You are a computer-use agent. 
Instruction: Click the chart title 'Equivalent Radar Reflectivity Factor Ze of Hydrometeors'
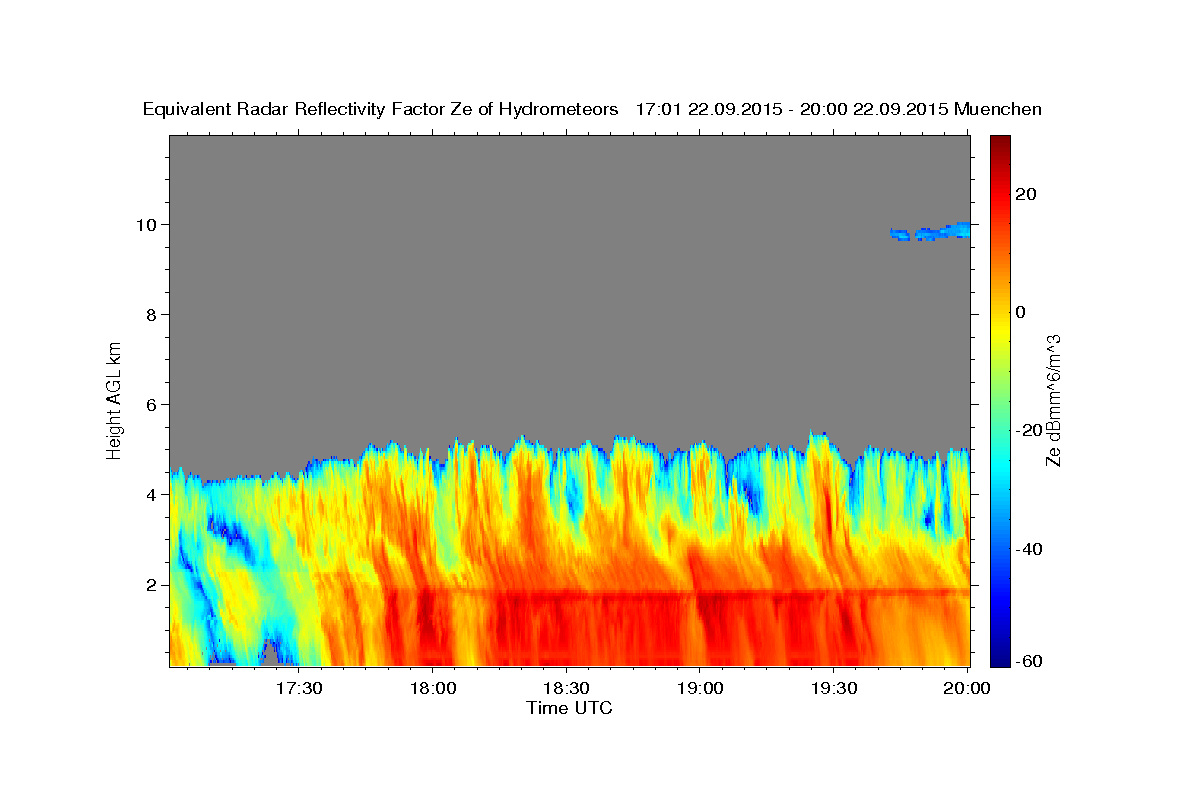pyautogui.click(x=381, y=109)
